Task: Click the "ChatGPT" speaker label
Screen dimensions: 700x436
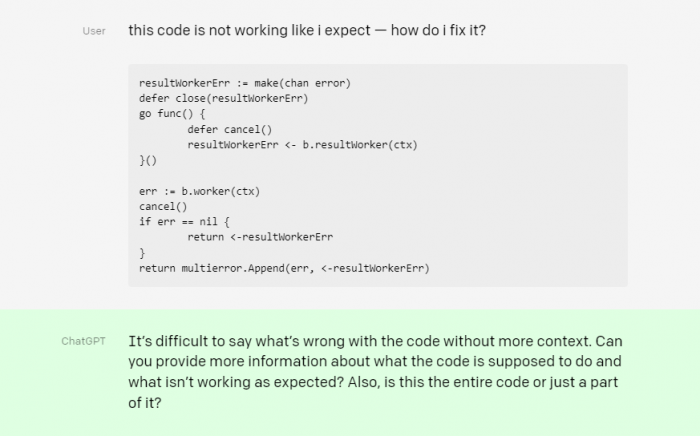Action: click(x=83, y=341)
